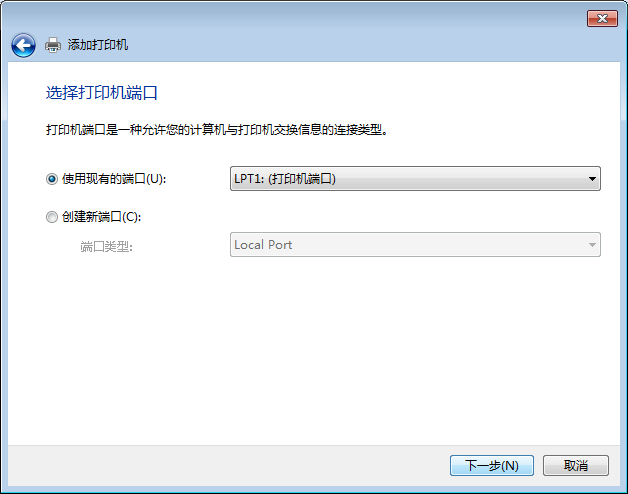Expand the existing port list via its arrow

[x=592, y=179]
